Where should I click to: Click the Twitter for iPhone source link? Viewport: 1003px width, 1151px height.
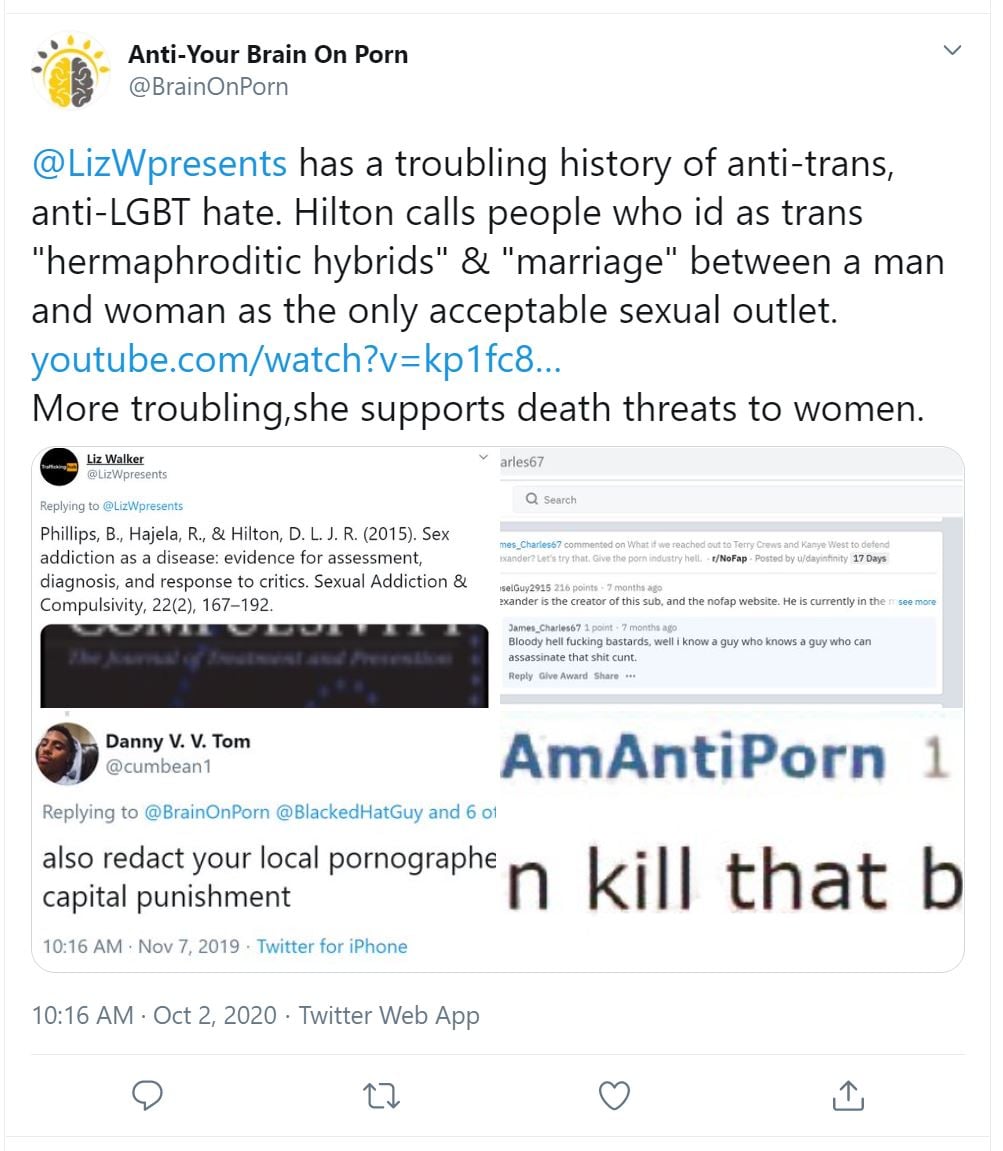pos(332,946)
